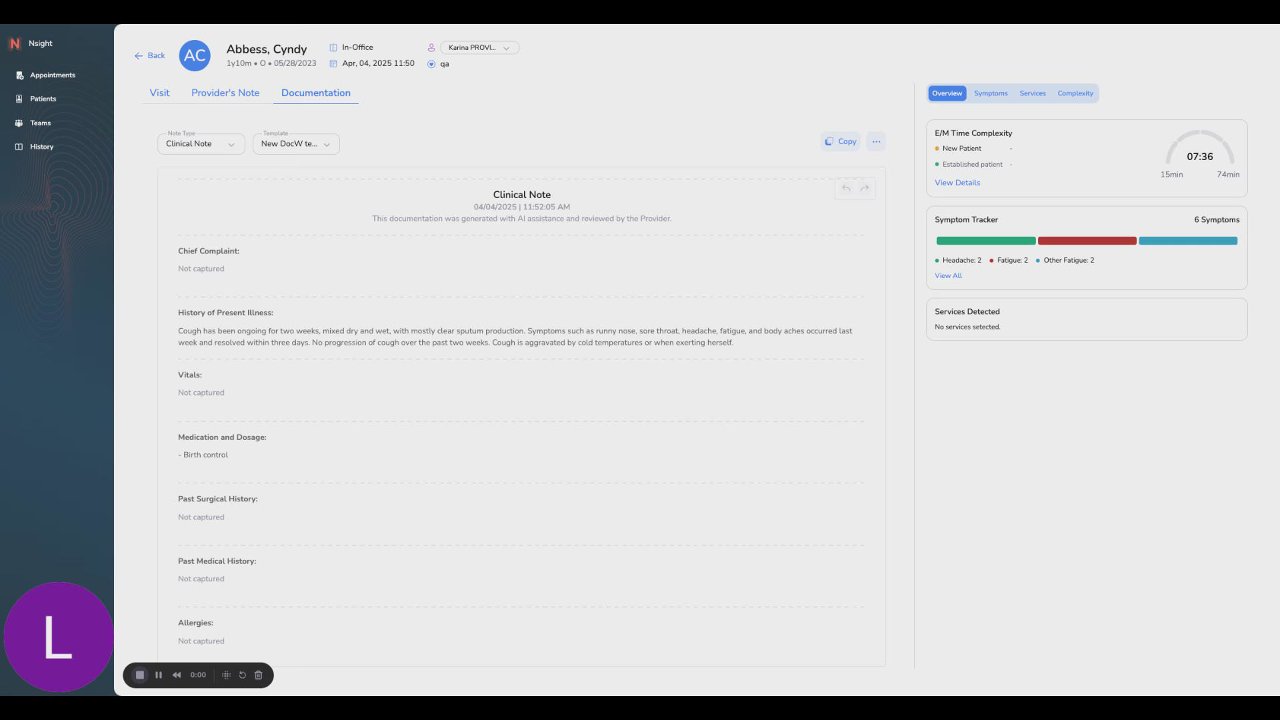Screen dimensions: 1280x720
Task: Click the Appointments sidebar icon
Action: 19,75
